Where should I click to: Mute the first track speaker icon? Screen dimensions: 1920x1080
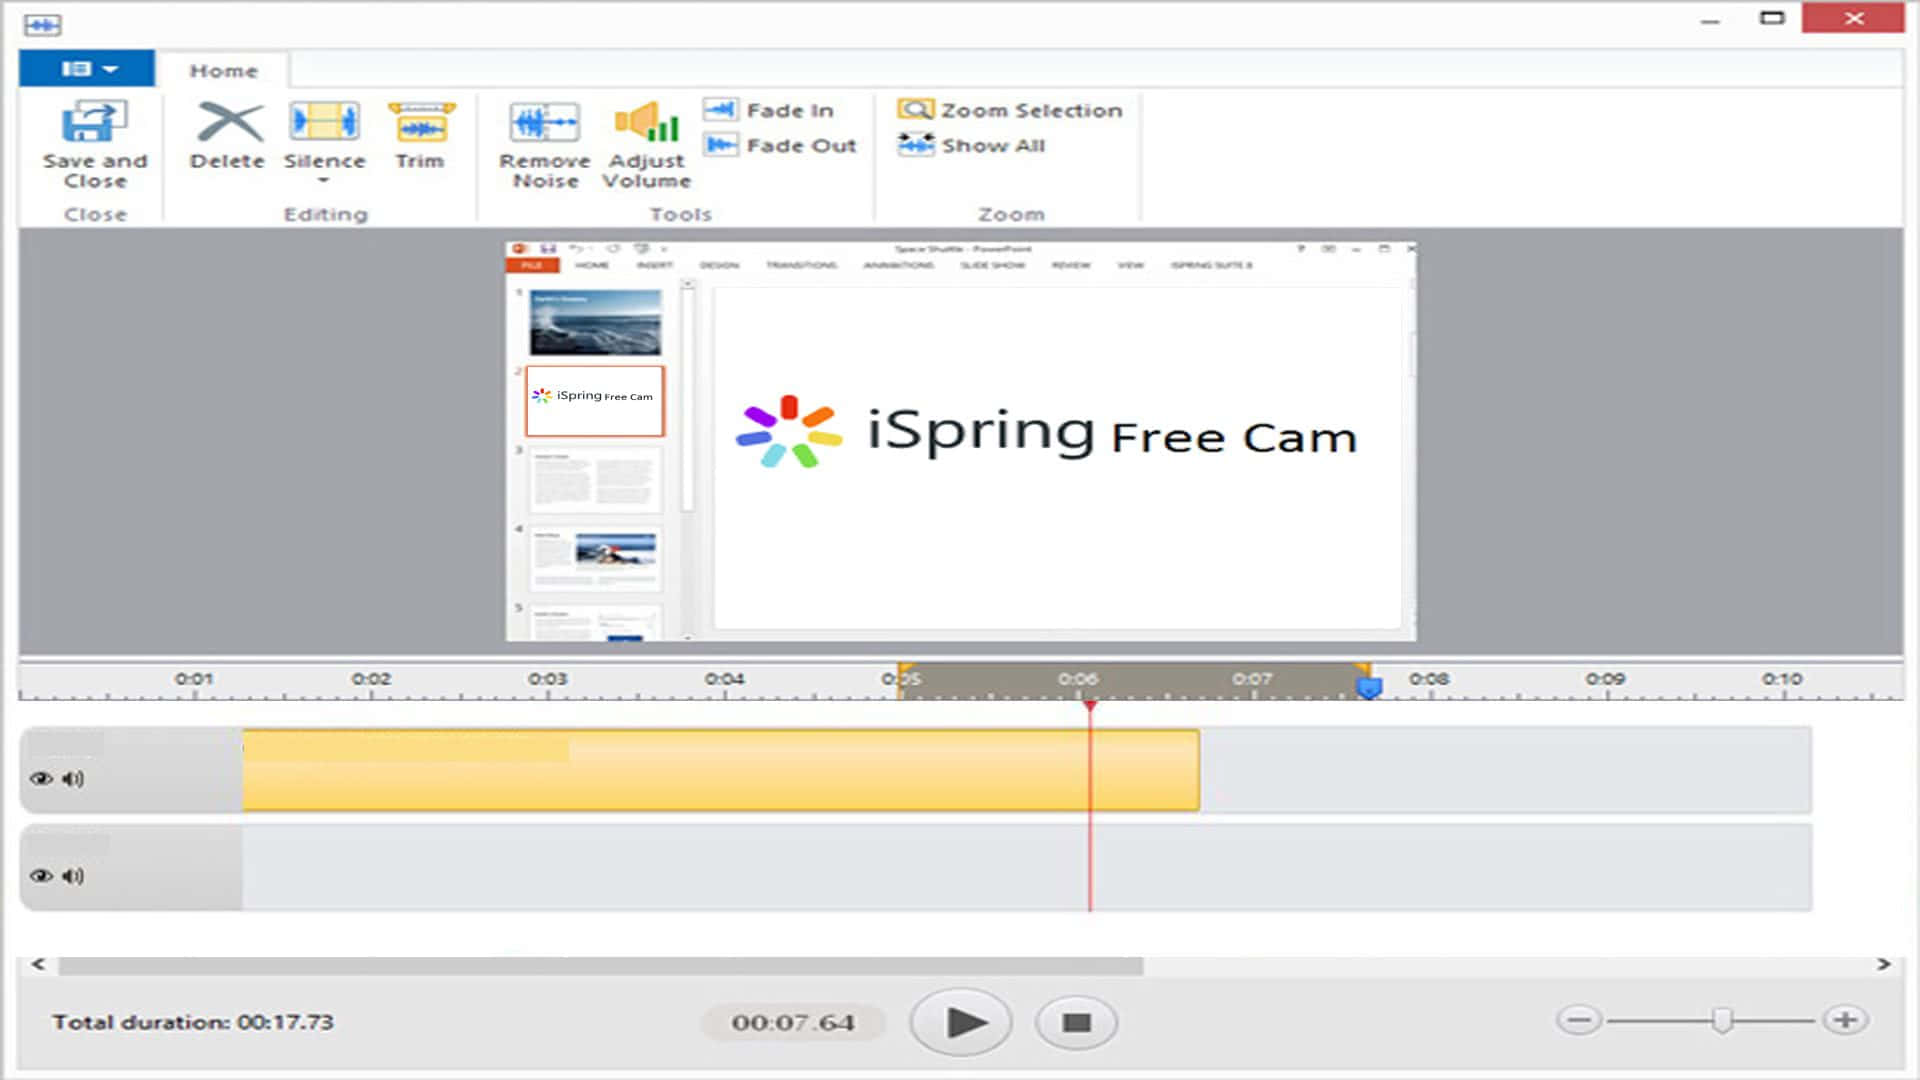coord(73,779)
